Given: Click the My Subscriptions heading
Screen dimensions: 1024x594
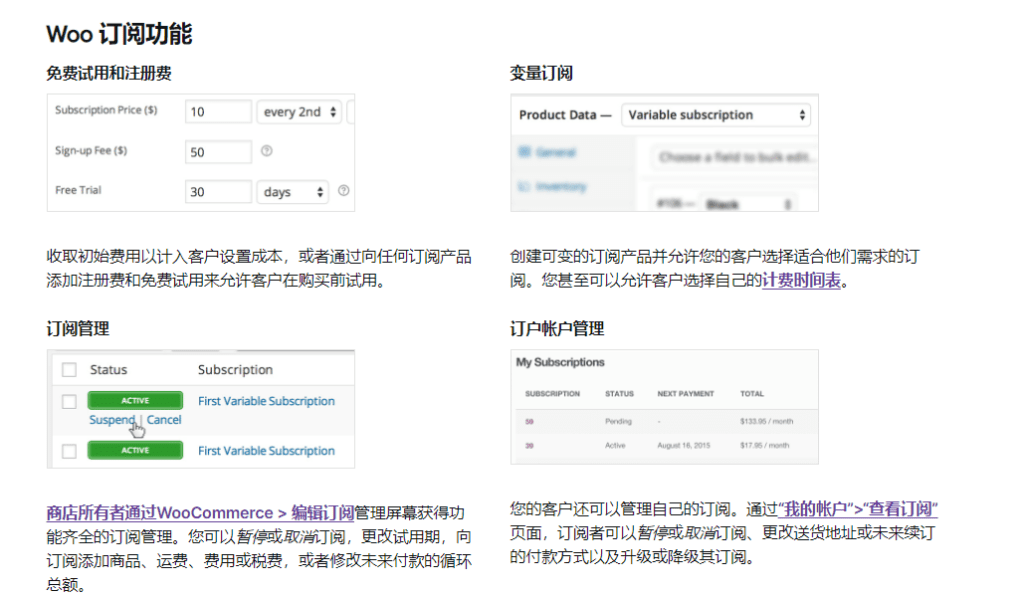Looking at the screenshot, I should 560,362.
